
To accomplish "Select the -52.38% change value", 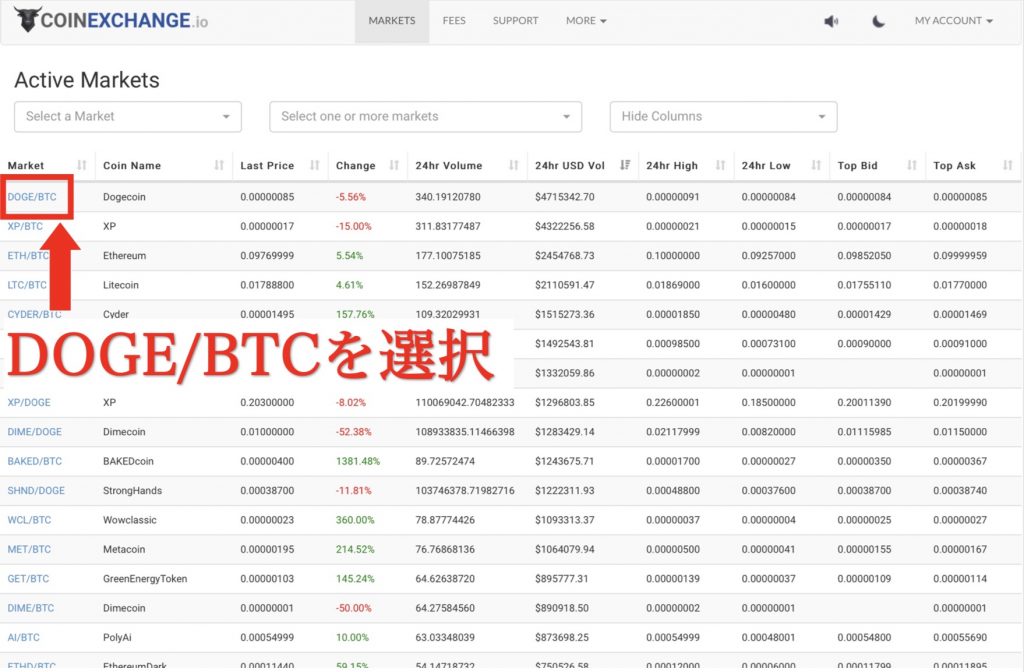I will click(x=353, y=432).
